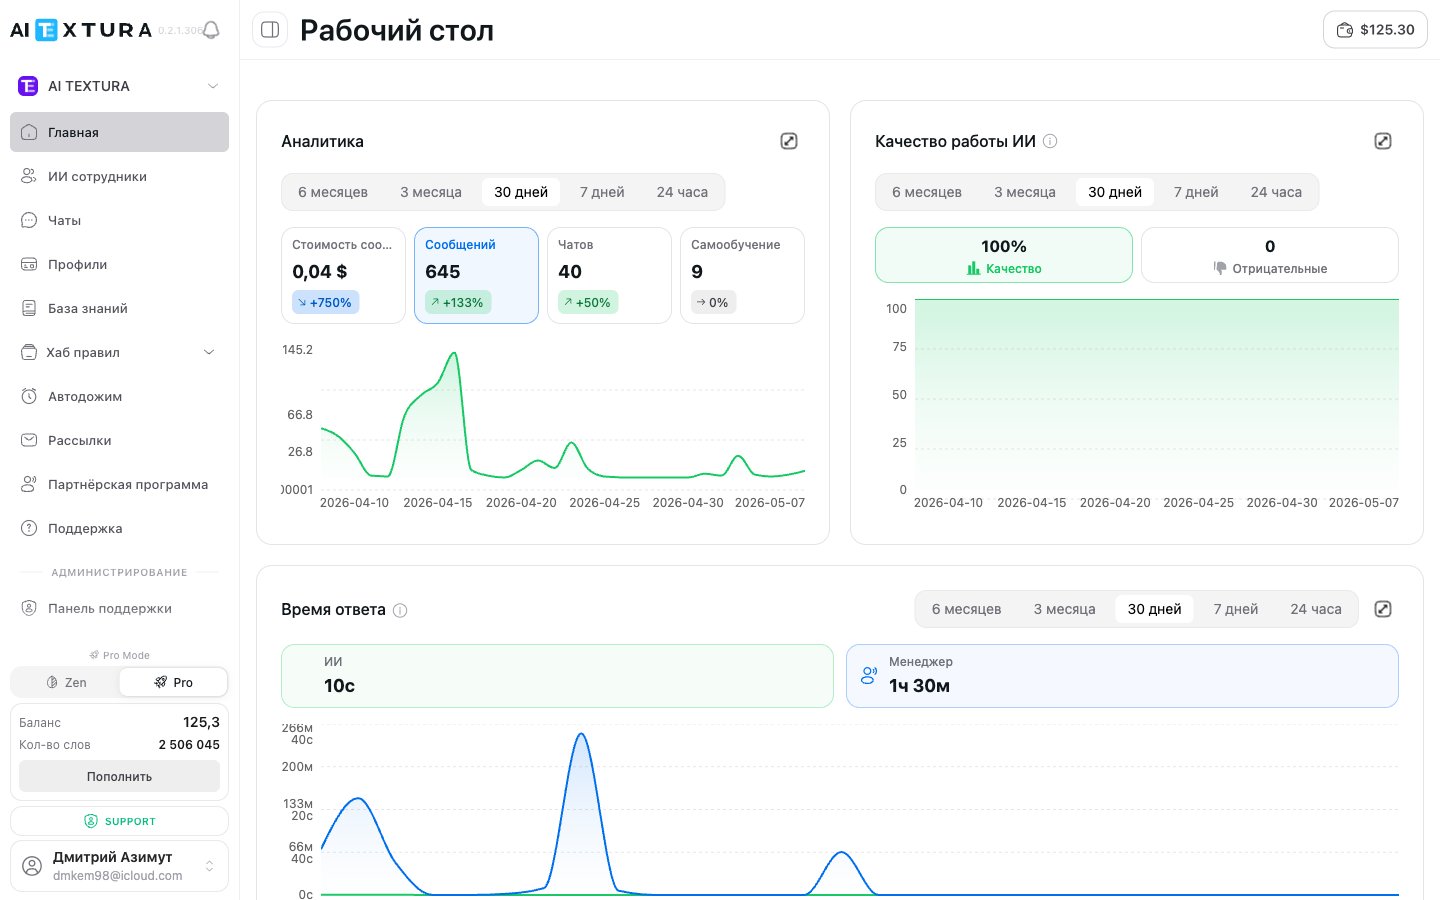Click the Пополнить button
1440x900 pixels.
tap(119, 776)
